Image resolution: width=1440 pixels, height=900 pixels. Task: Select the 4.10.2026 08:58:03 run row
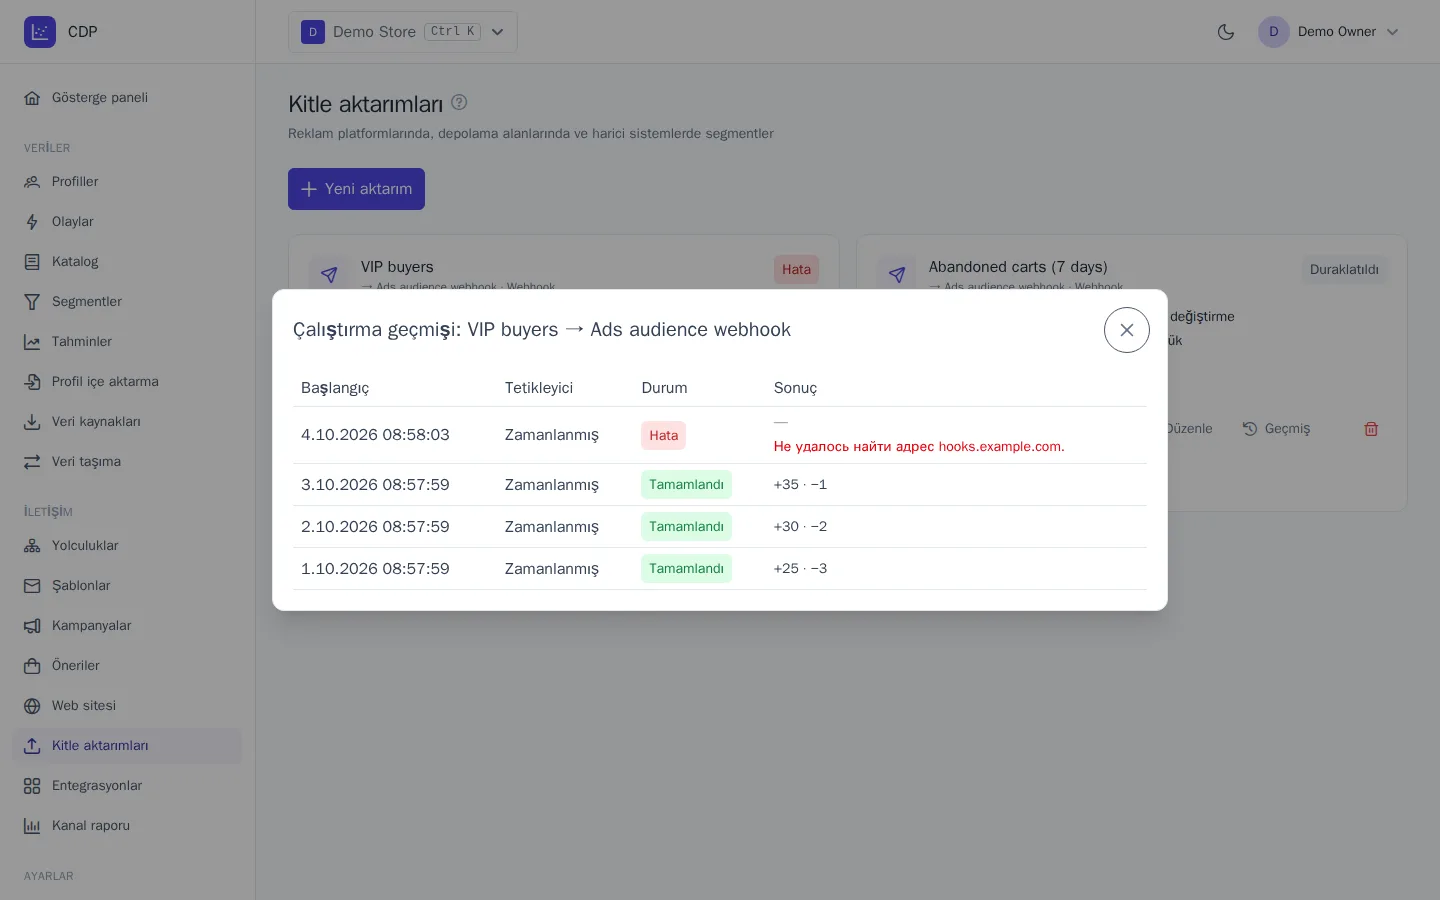720,435
